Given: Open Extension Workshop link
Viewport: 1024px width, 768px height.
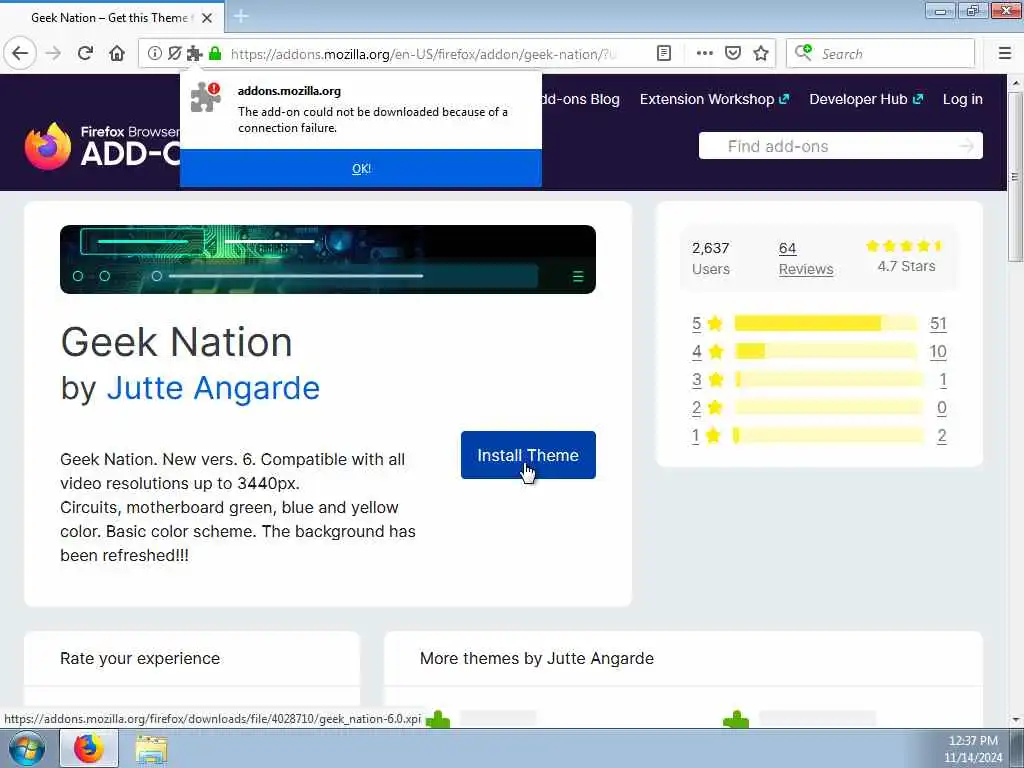Looking at the screenshot, I should pyautogui.click(x=714, y=99).
